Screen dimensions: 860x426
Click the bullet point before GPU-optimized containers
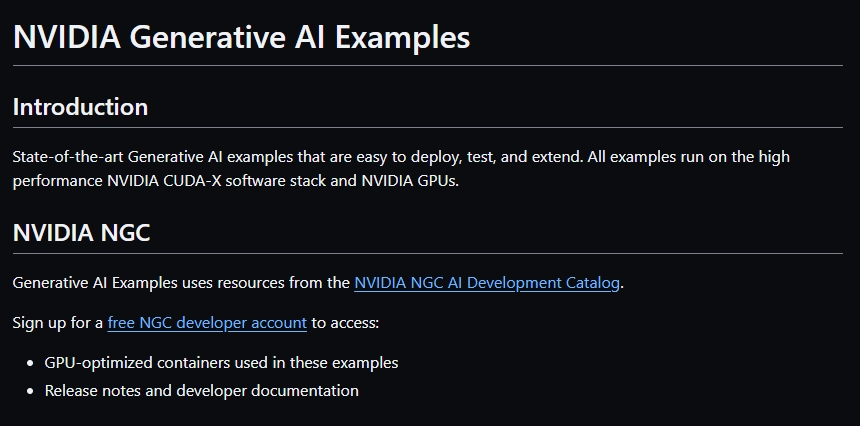[x=32, y=363]
